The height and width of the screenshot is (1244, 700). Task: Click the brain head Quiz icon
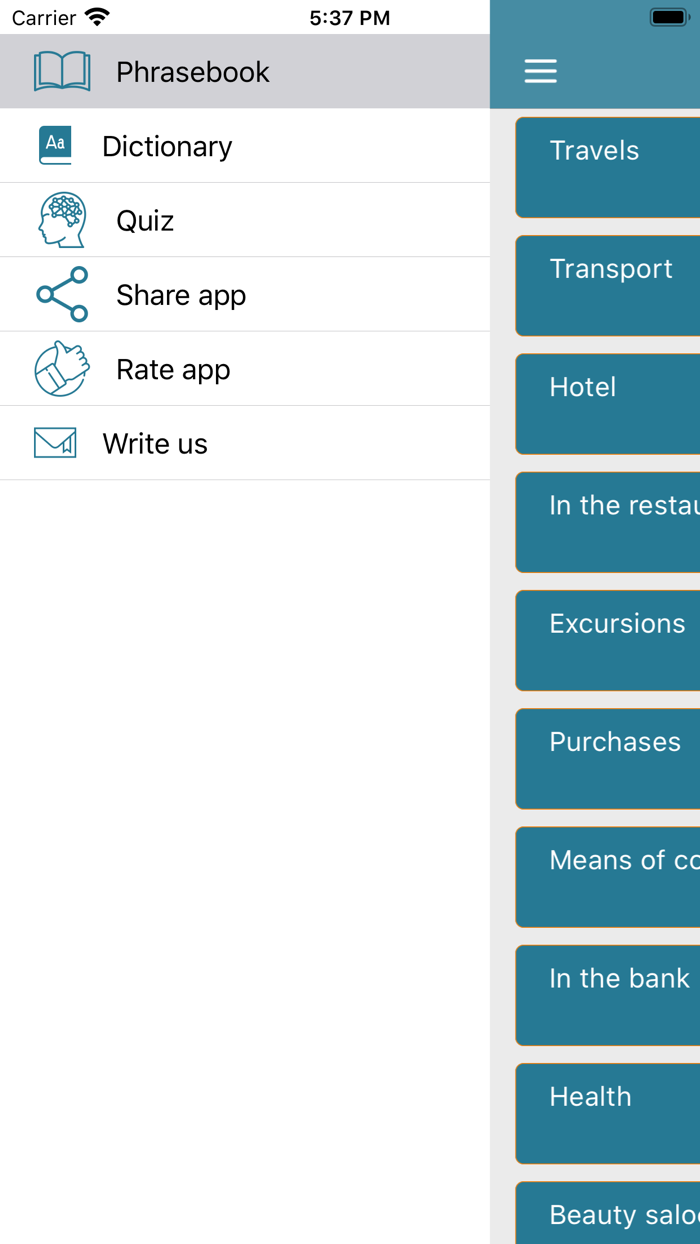62,220
